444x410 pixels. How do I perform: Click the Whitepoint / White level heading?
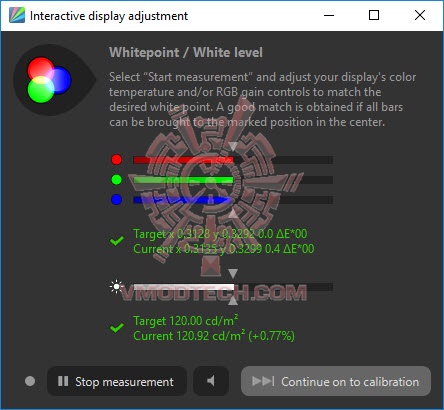[x=186, y=53]
